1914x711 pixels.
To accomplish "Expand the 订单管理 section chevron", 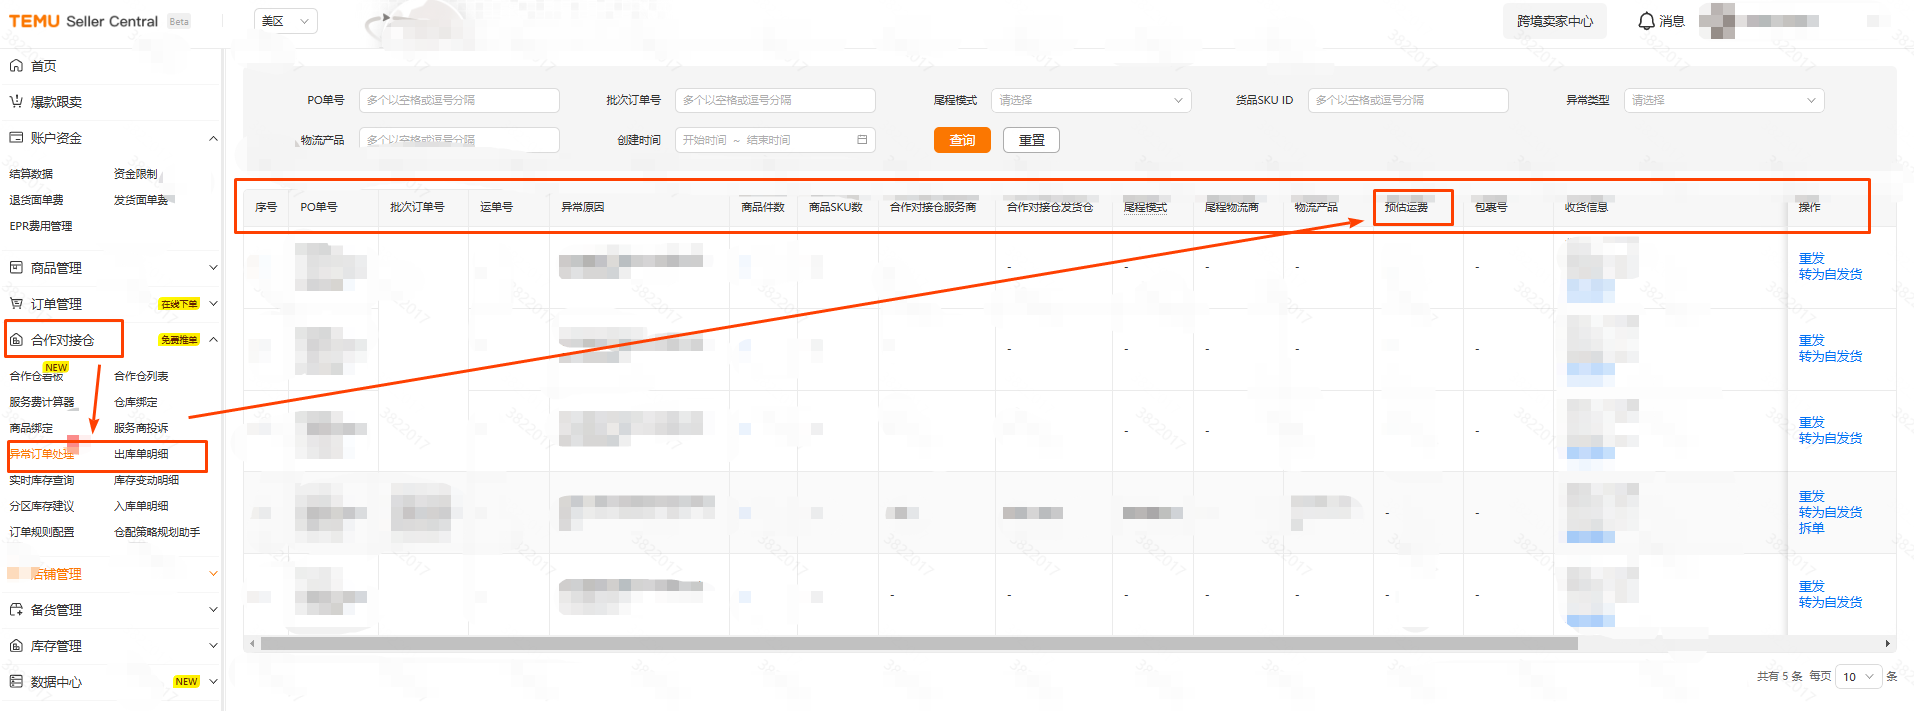I will point(213,304).
